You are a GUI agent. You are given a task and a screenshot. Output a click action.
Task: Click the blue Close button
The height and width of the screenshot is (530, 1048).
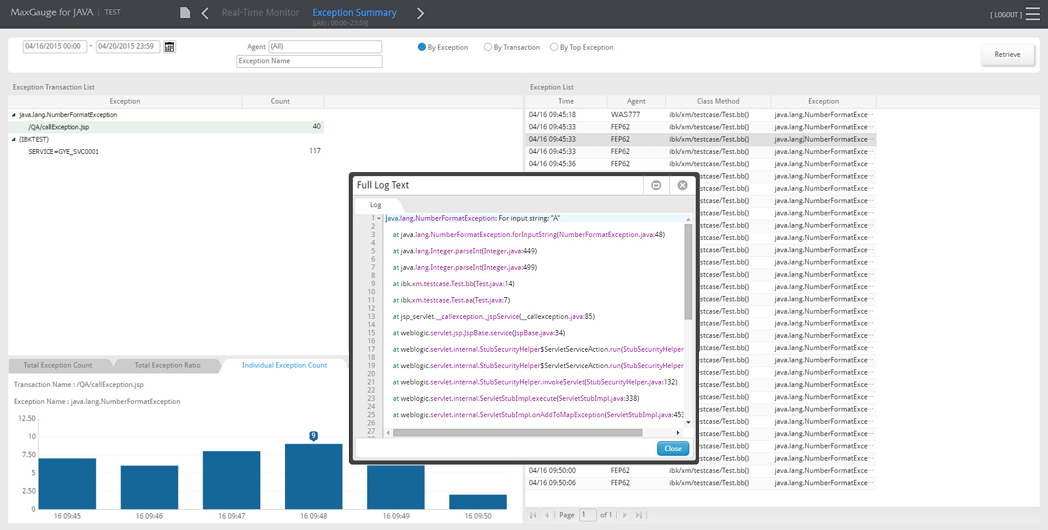click(672, 448)
